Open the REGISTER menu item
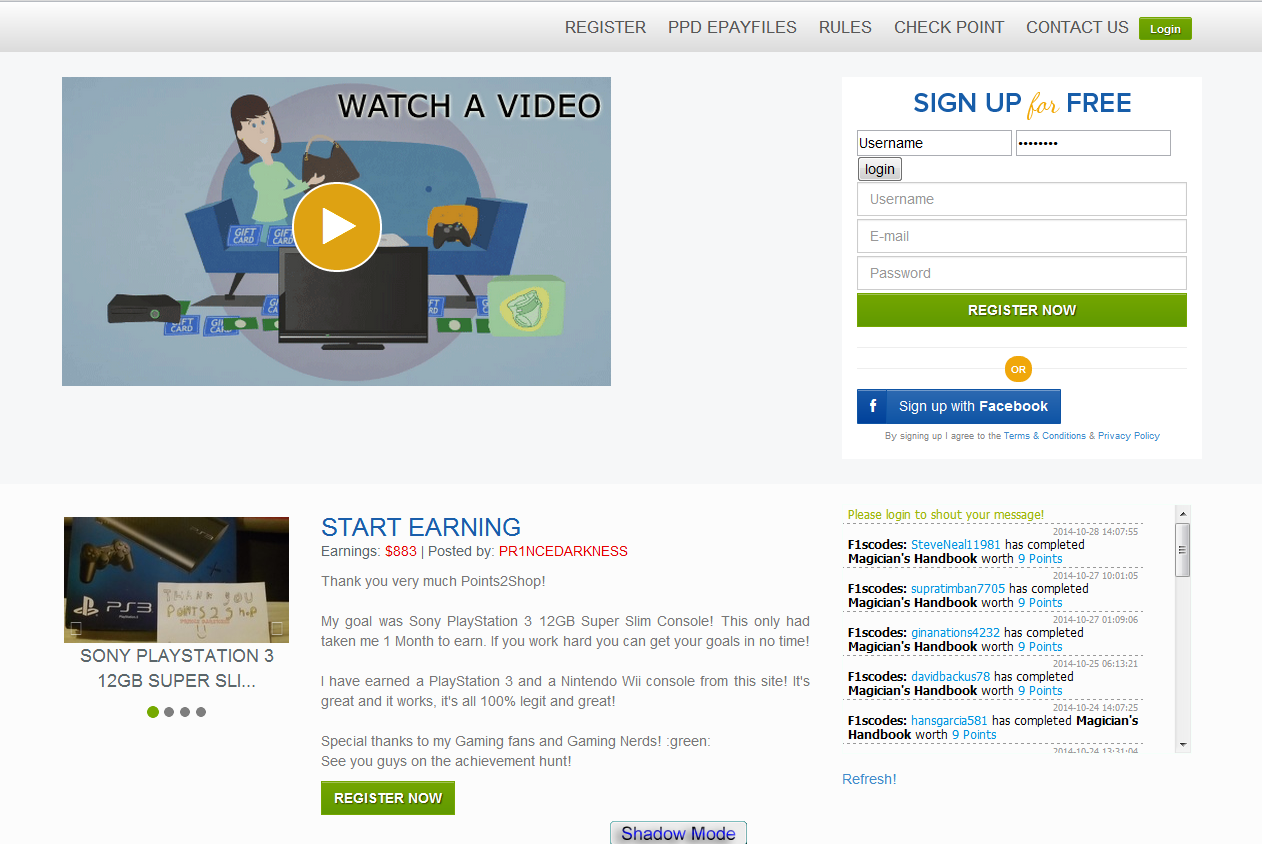 [605, 27]
